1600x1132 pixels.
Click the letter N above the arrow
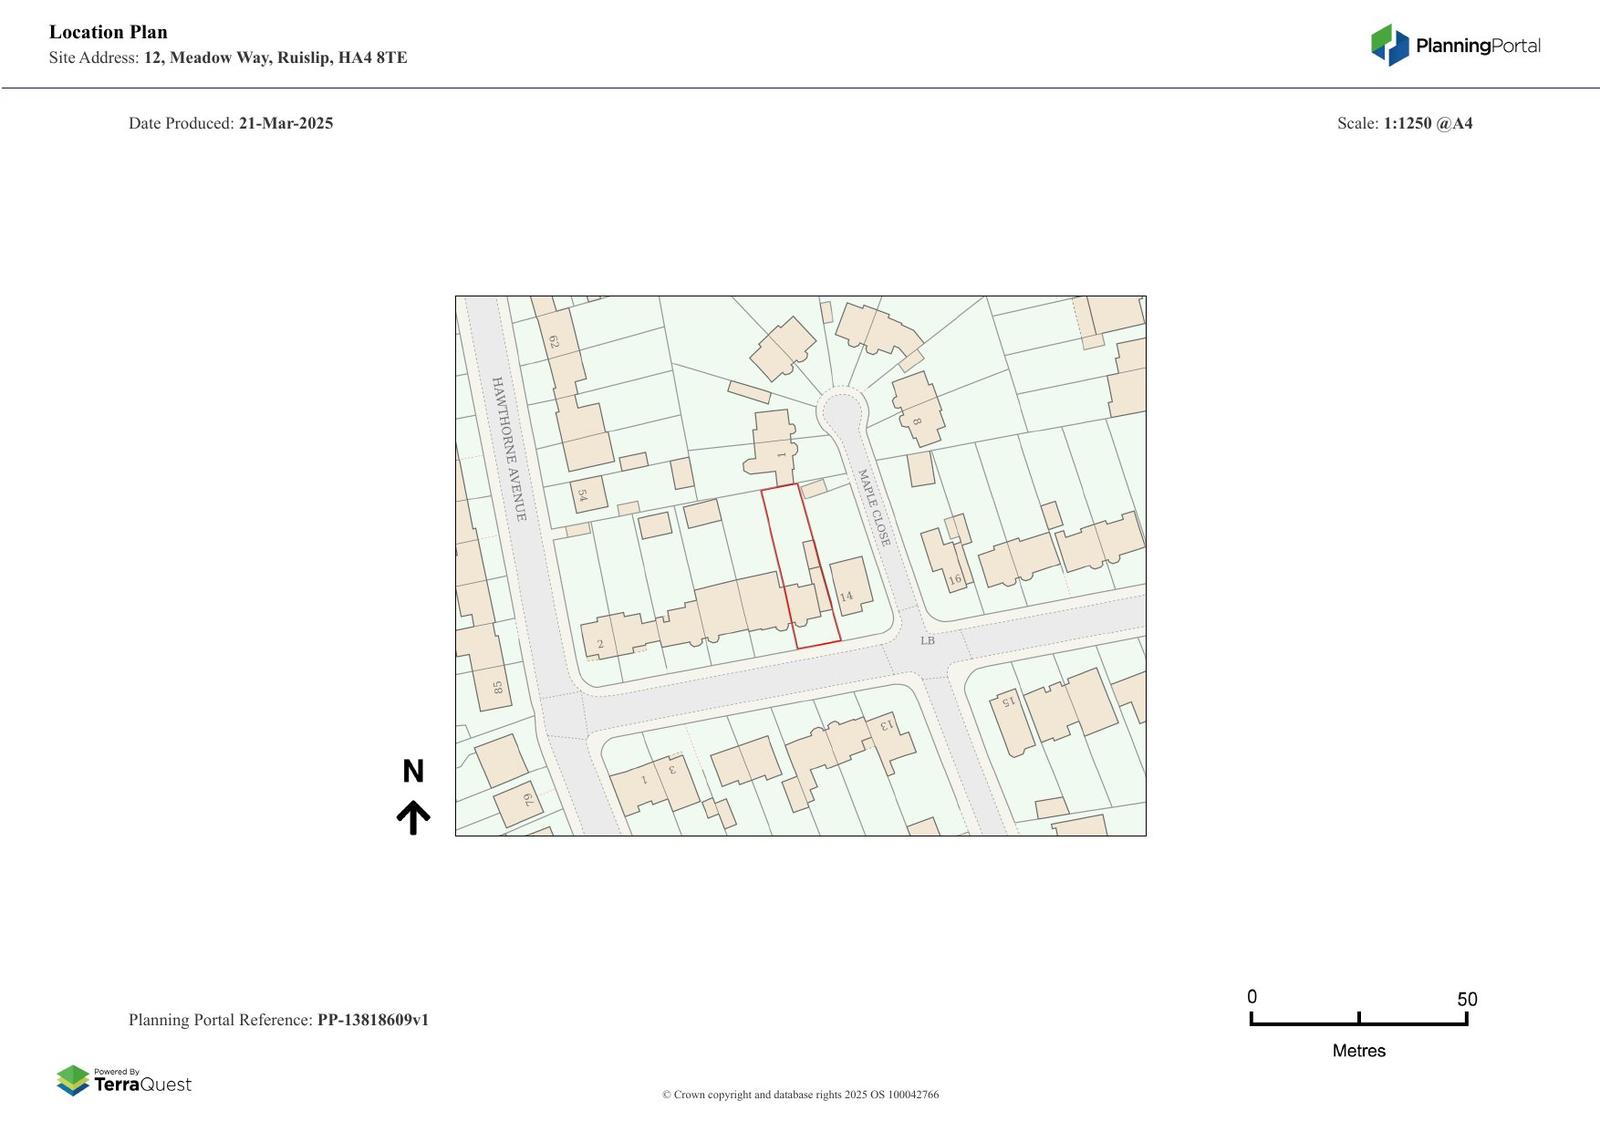[x=413, y=771]
